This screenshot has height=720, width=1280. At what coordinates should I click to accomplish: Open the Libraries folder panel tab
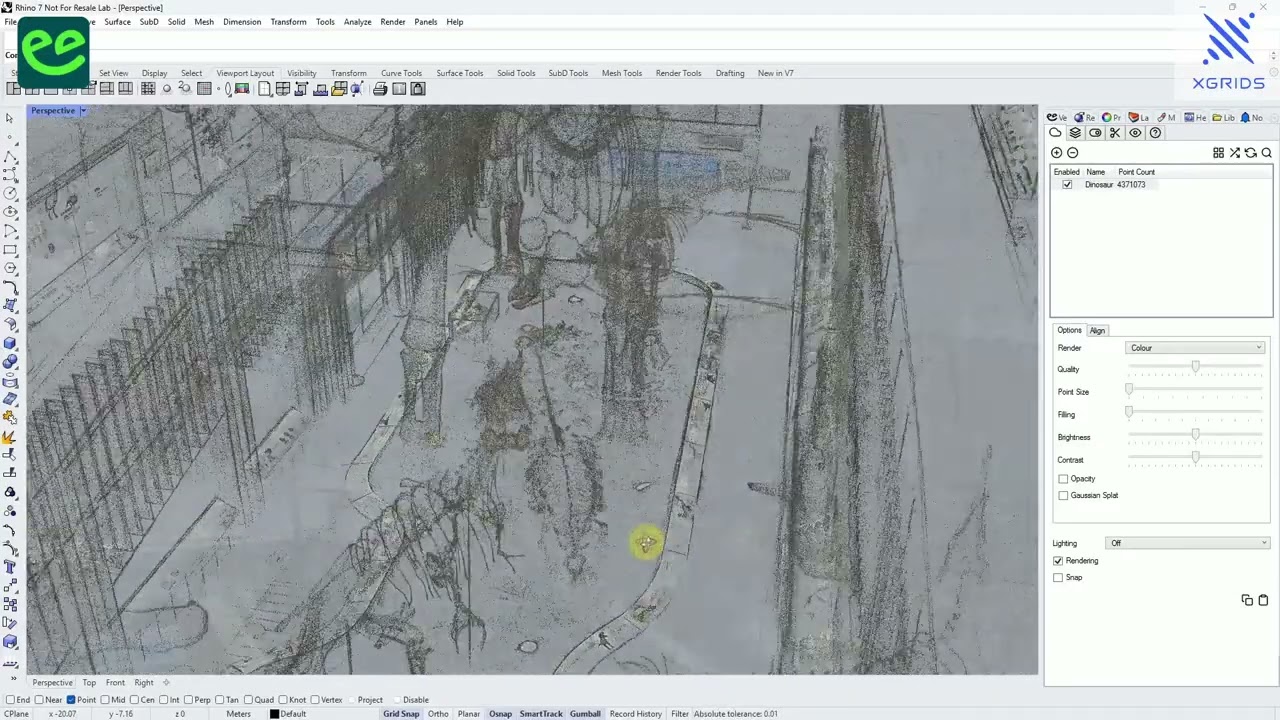coord(1223,117)
